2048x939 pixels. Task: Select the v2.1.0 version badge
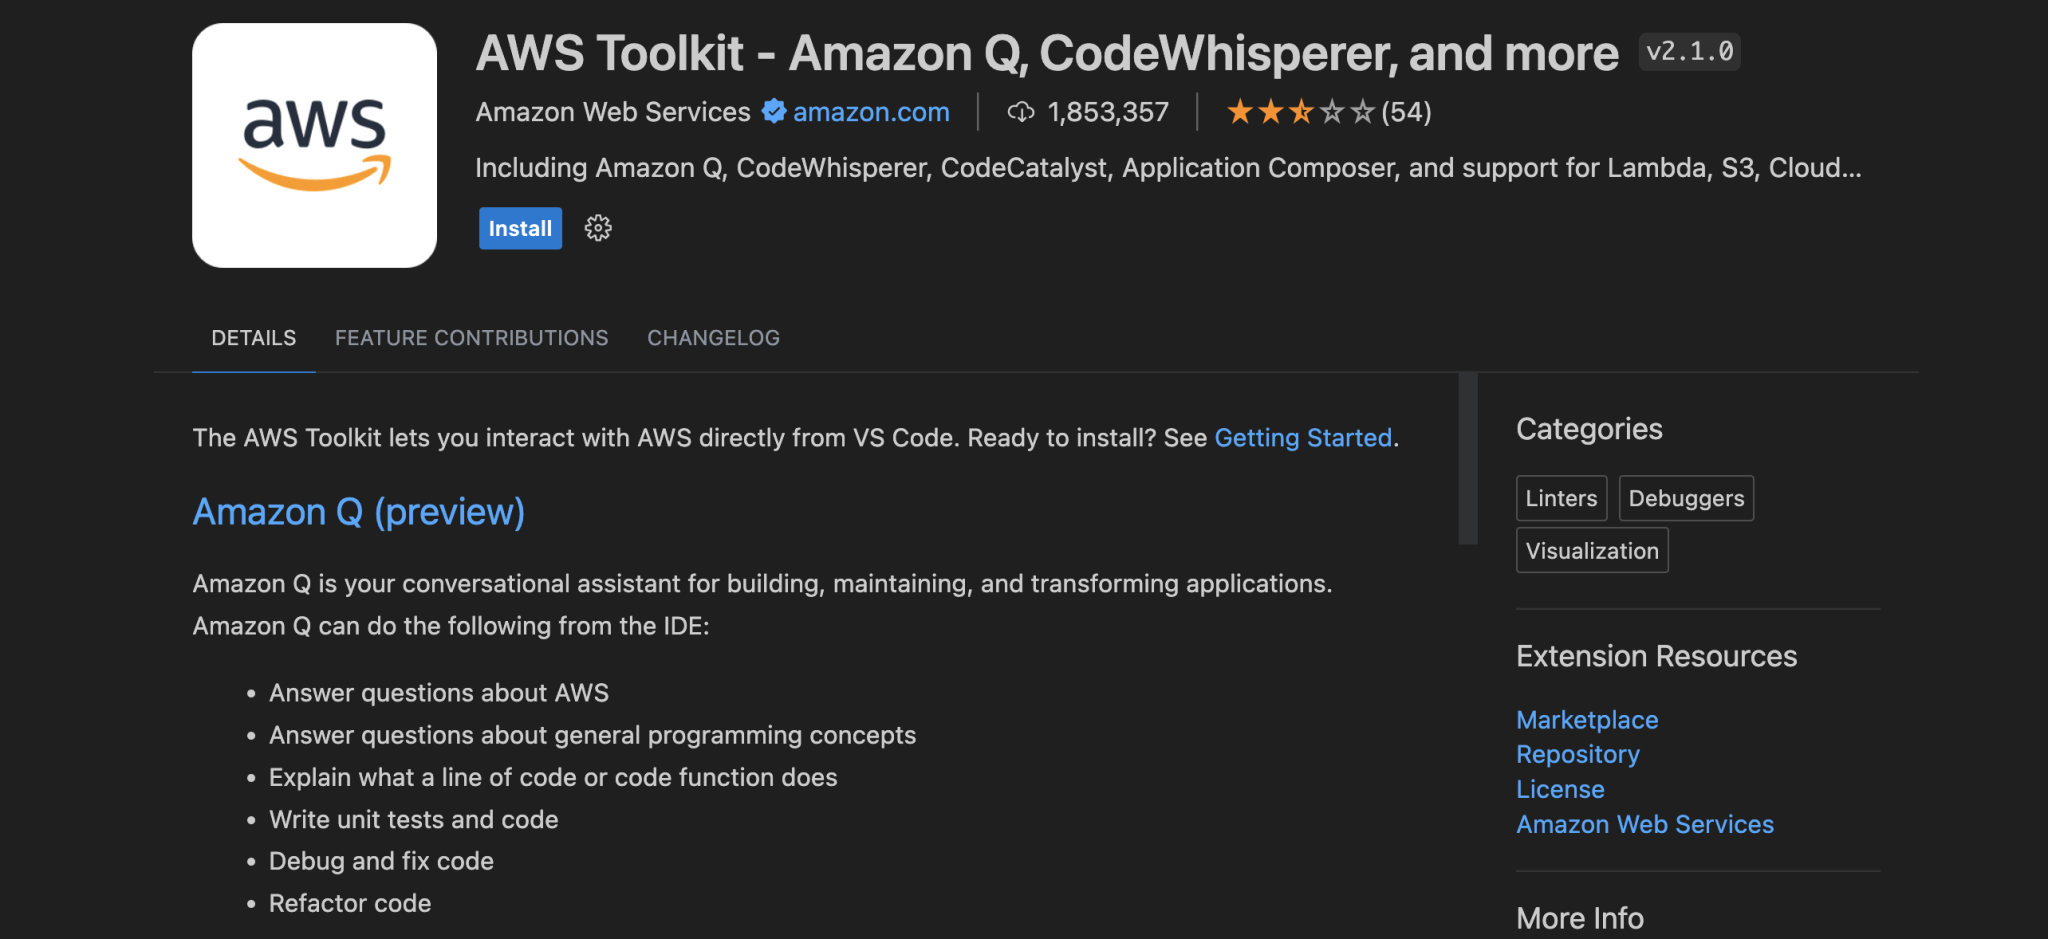[x=1688, y=52]
